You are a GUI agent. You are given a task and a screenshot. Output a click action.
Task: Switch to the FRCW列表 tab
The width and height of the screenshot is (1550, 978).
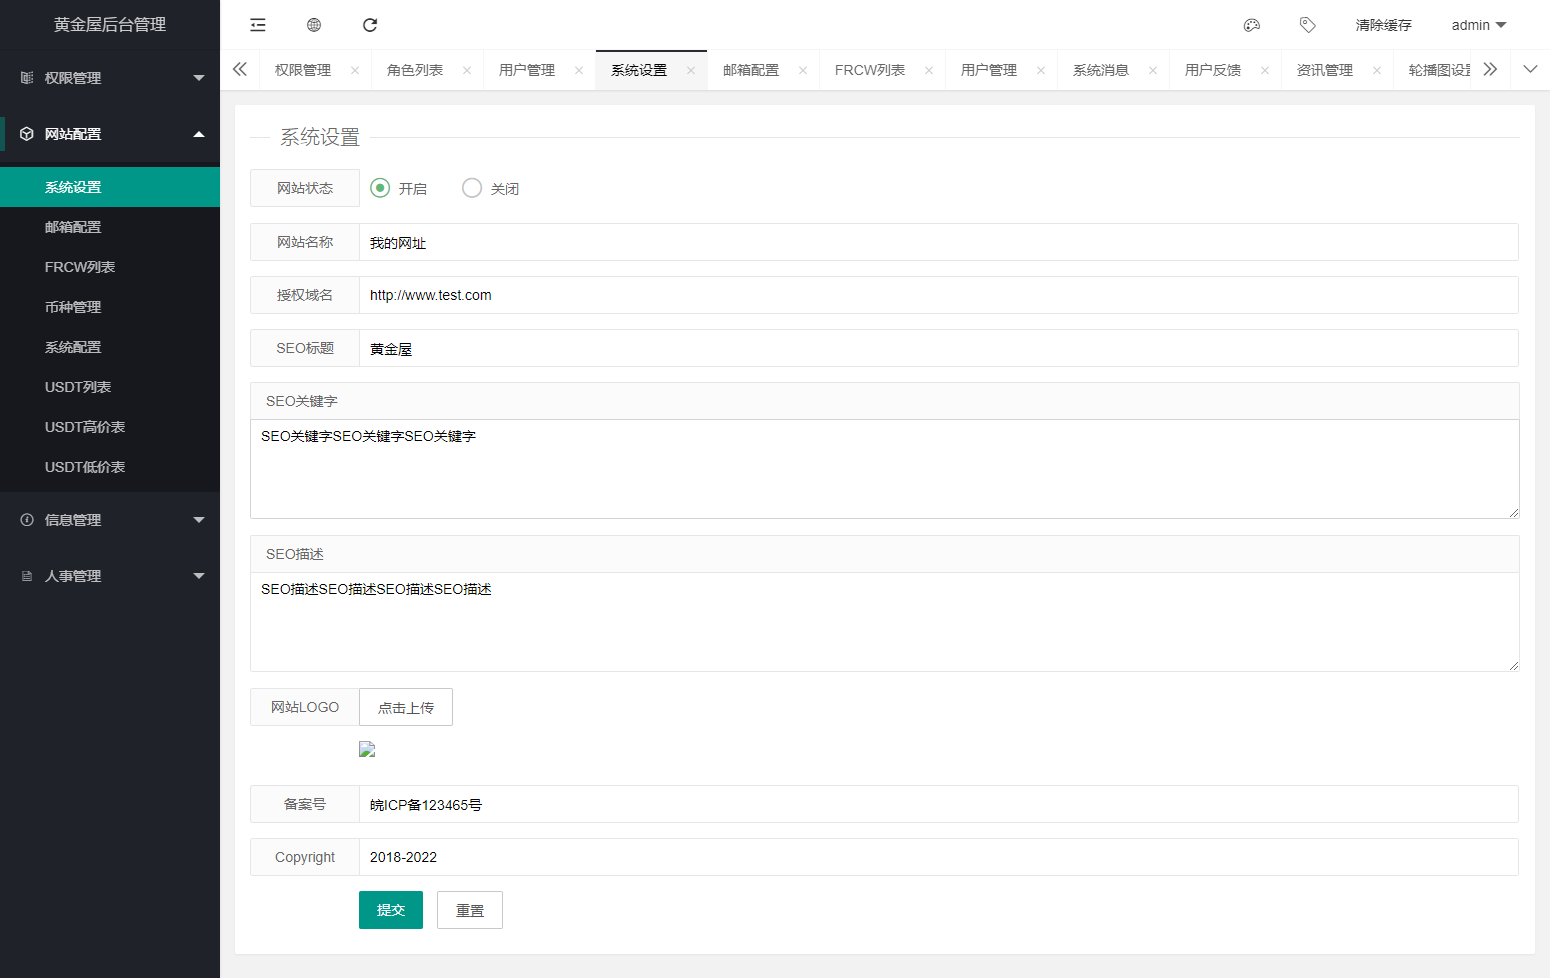point(869,70)
